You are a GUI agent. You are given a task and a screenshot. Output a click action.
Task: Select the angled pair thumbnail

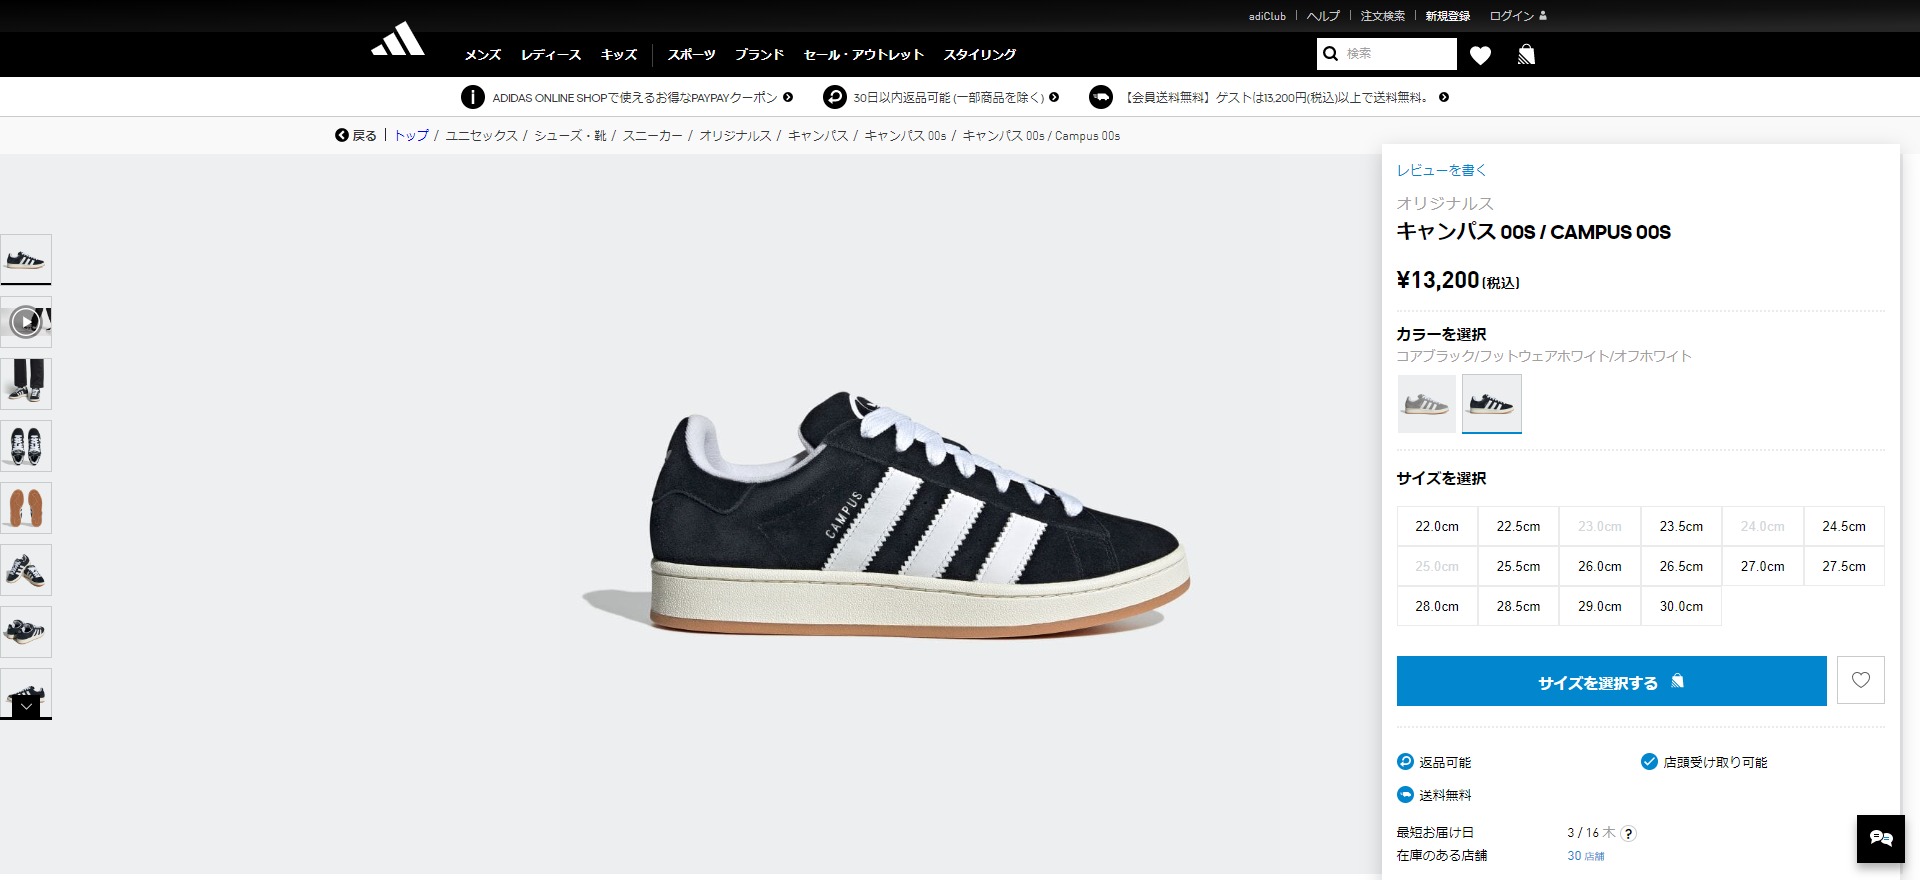pos(26,570)
